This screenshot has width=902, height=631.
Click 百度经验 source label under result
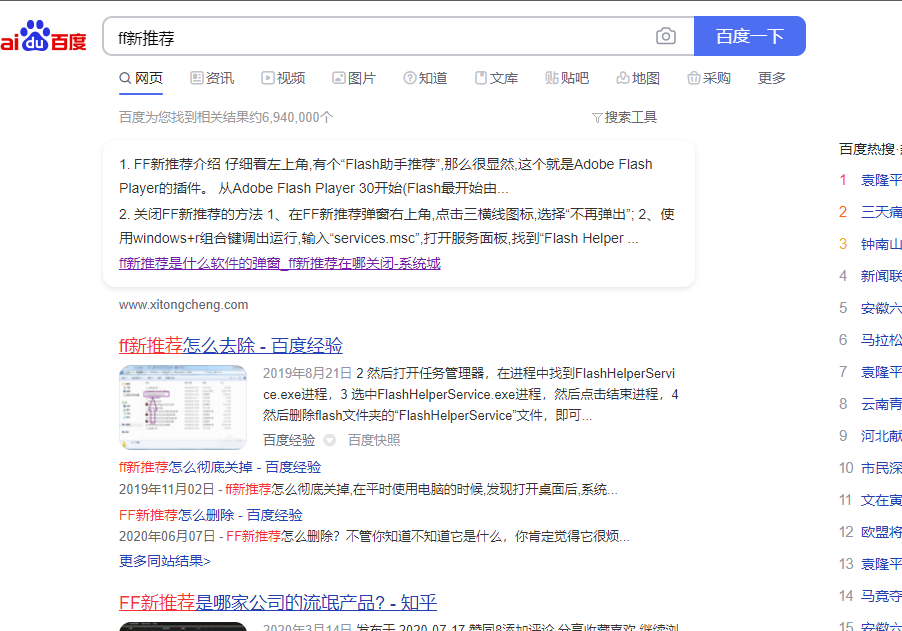(x=289, y=440)
